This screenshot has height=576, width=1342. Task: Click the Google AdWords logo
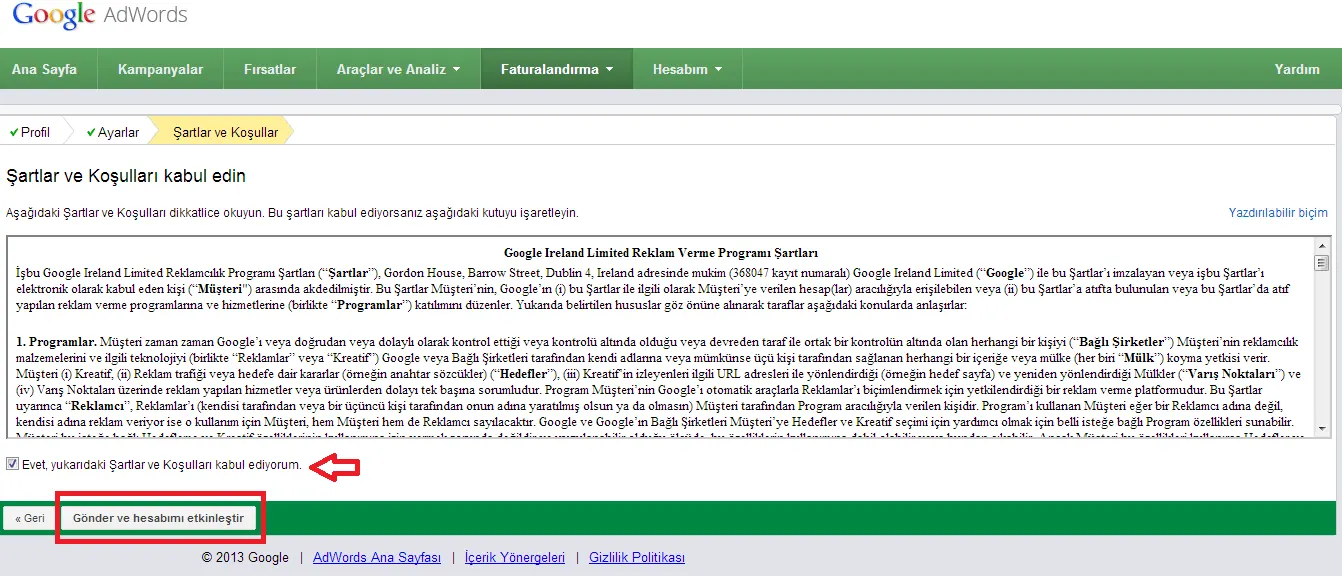click(99, 17)
